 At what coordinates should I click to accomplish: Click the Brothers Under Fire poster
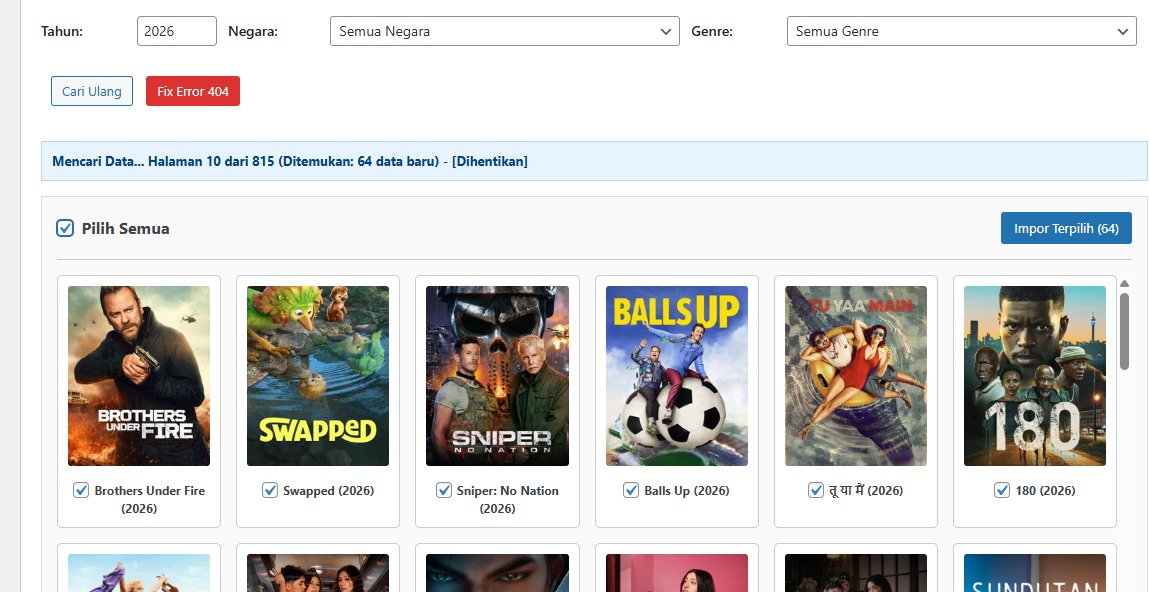point(139,376)
